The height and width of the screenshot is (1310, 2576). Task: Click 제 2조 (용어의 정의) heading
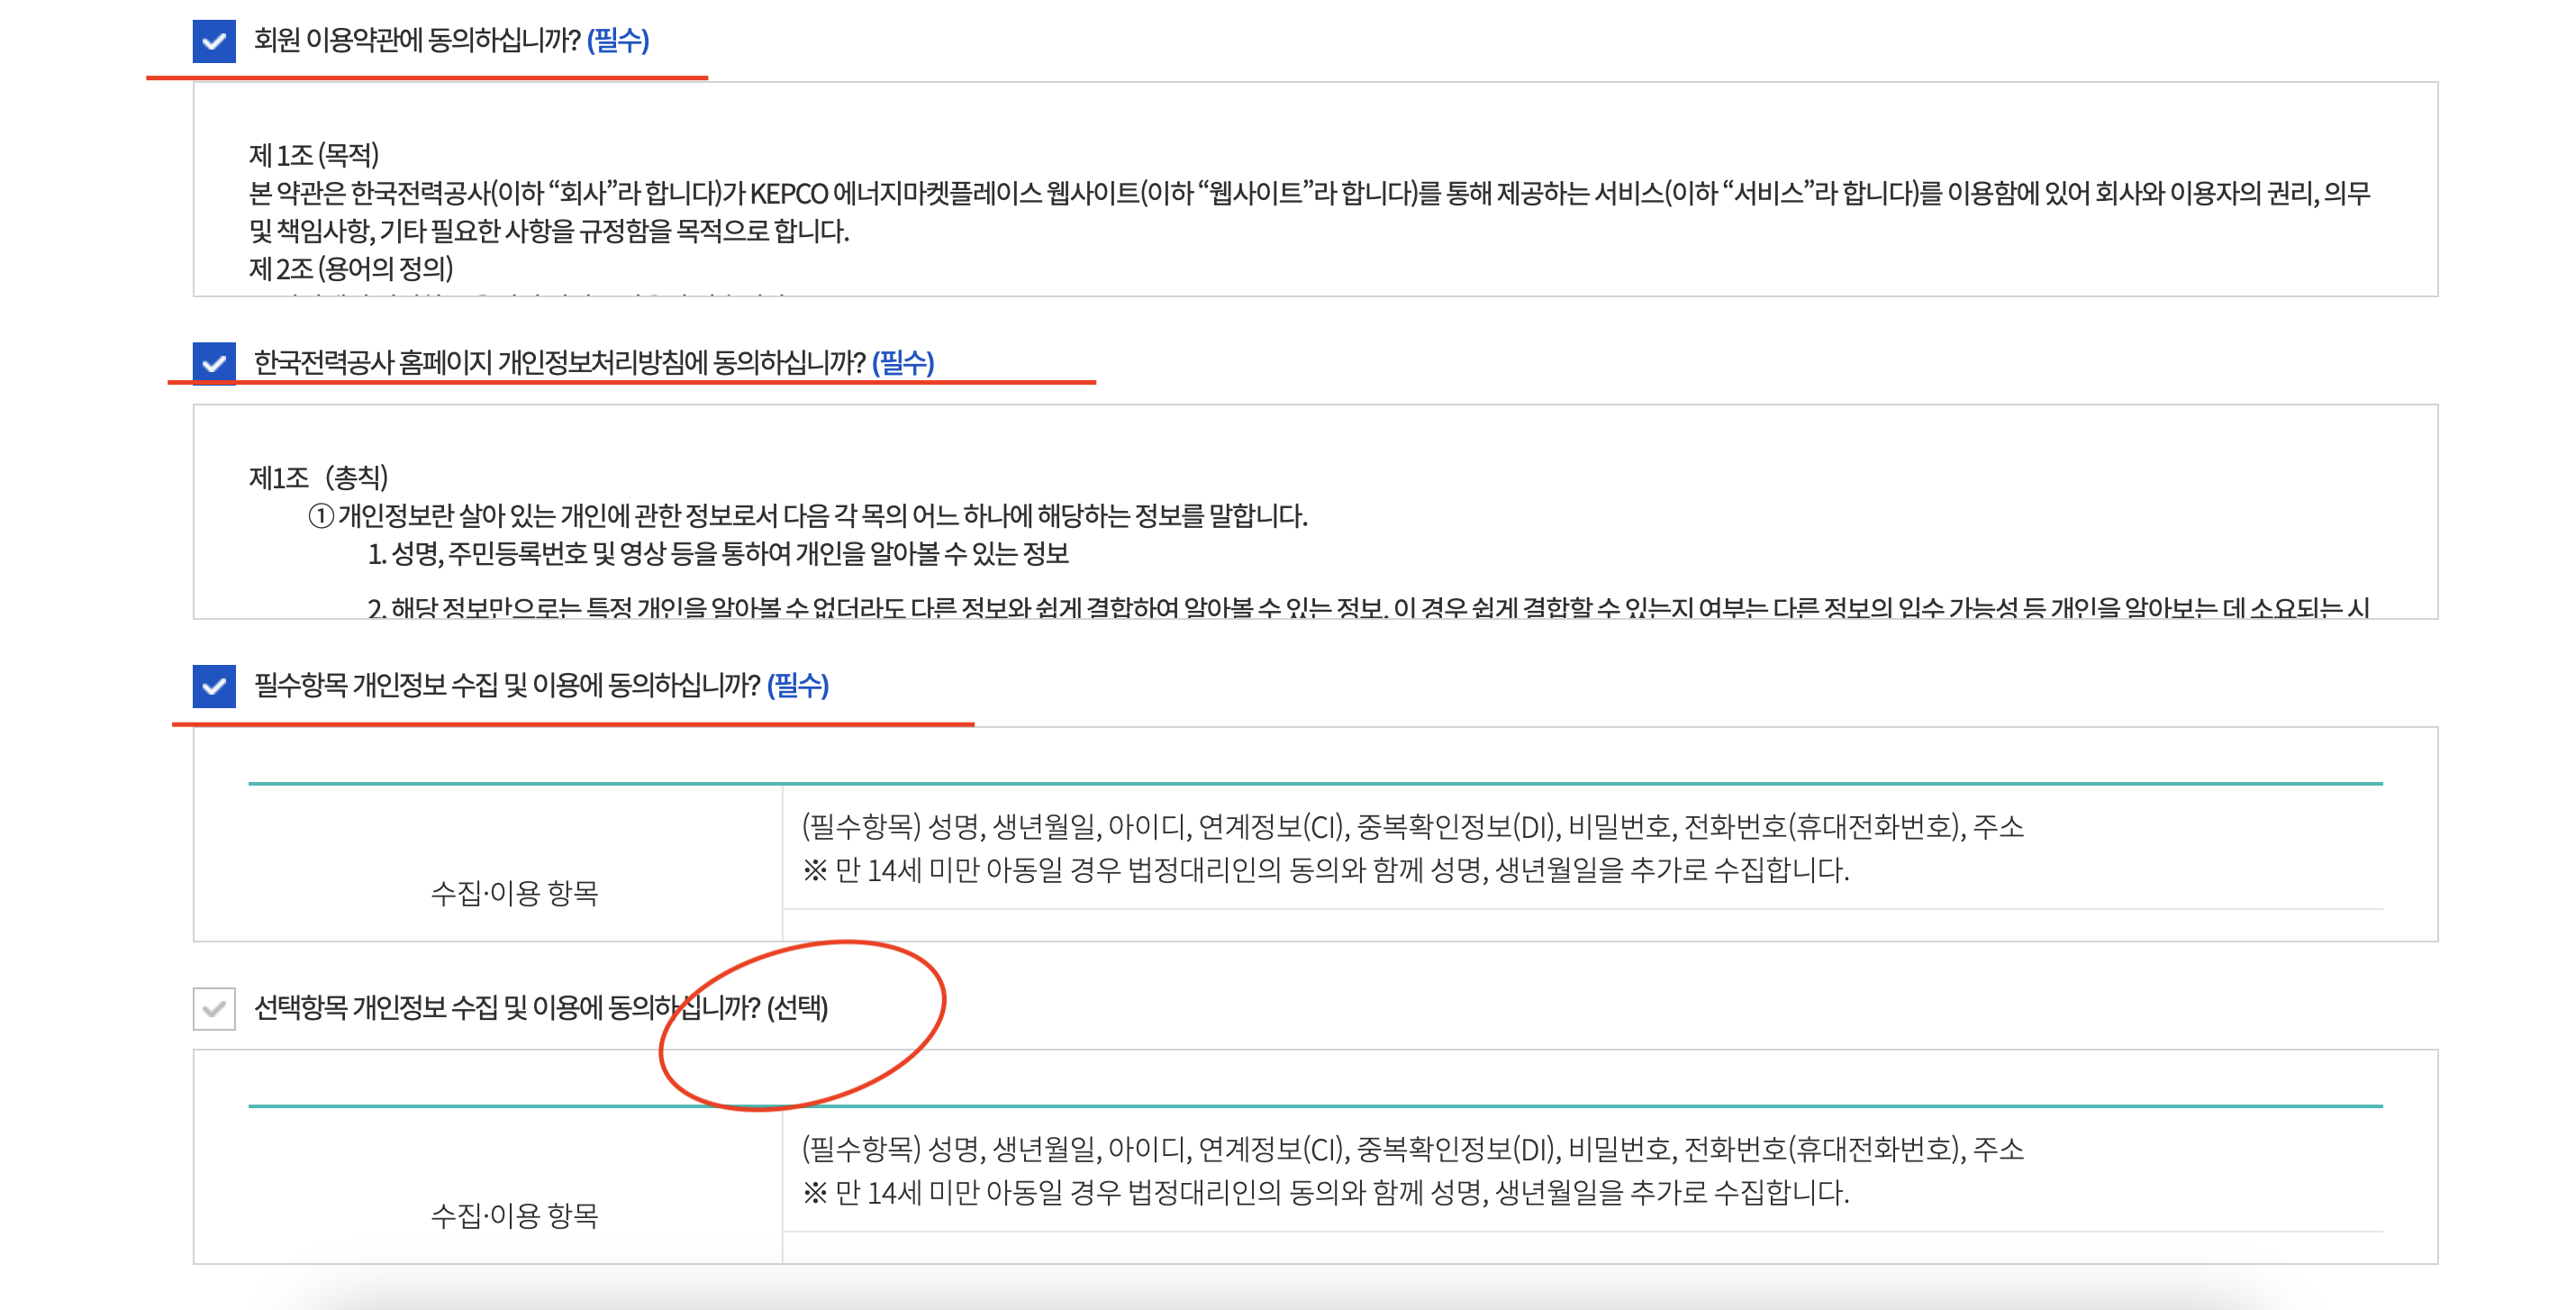[x=351, y=268]
